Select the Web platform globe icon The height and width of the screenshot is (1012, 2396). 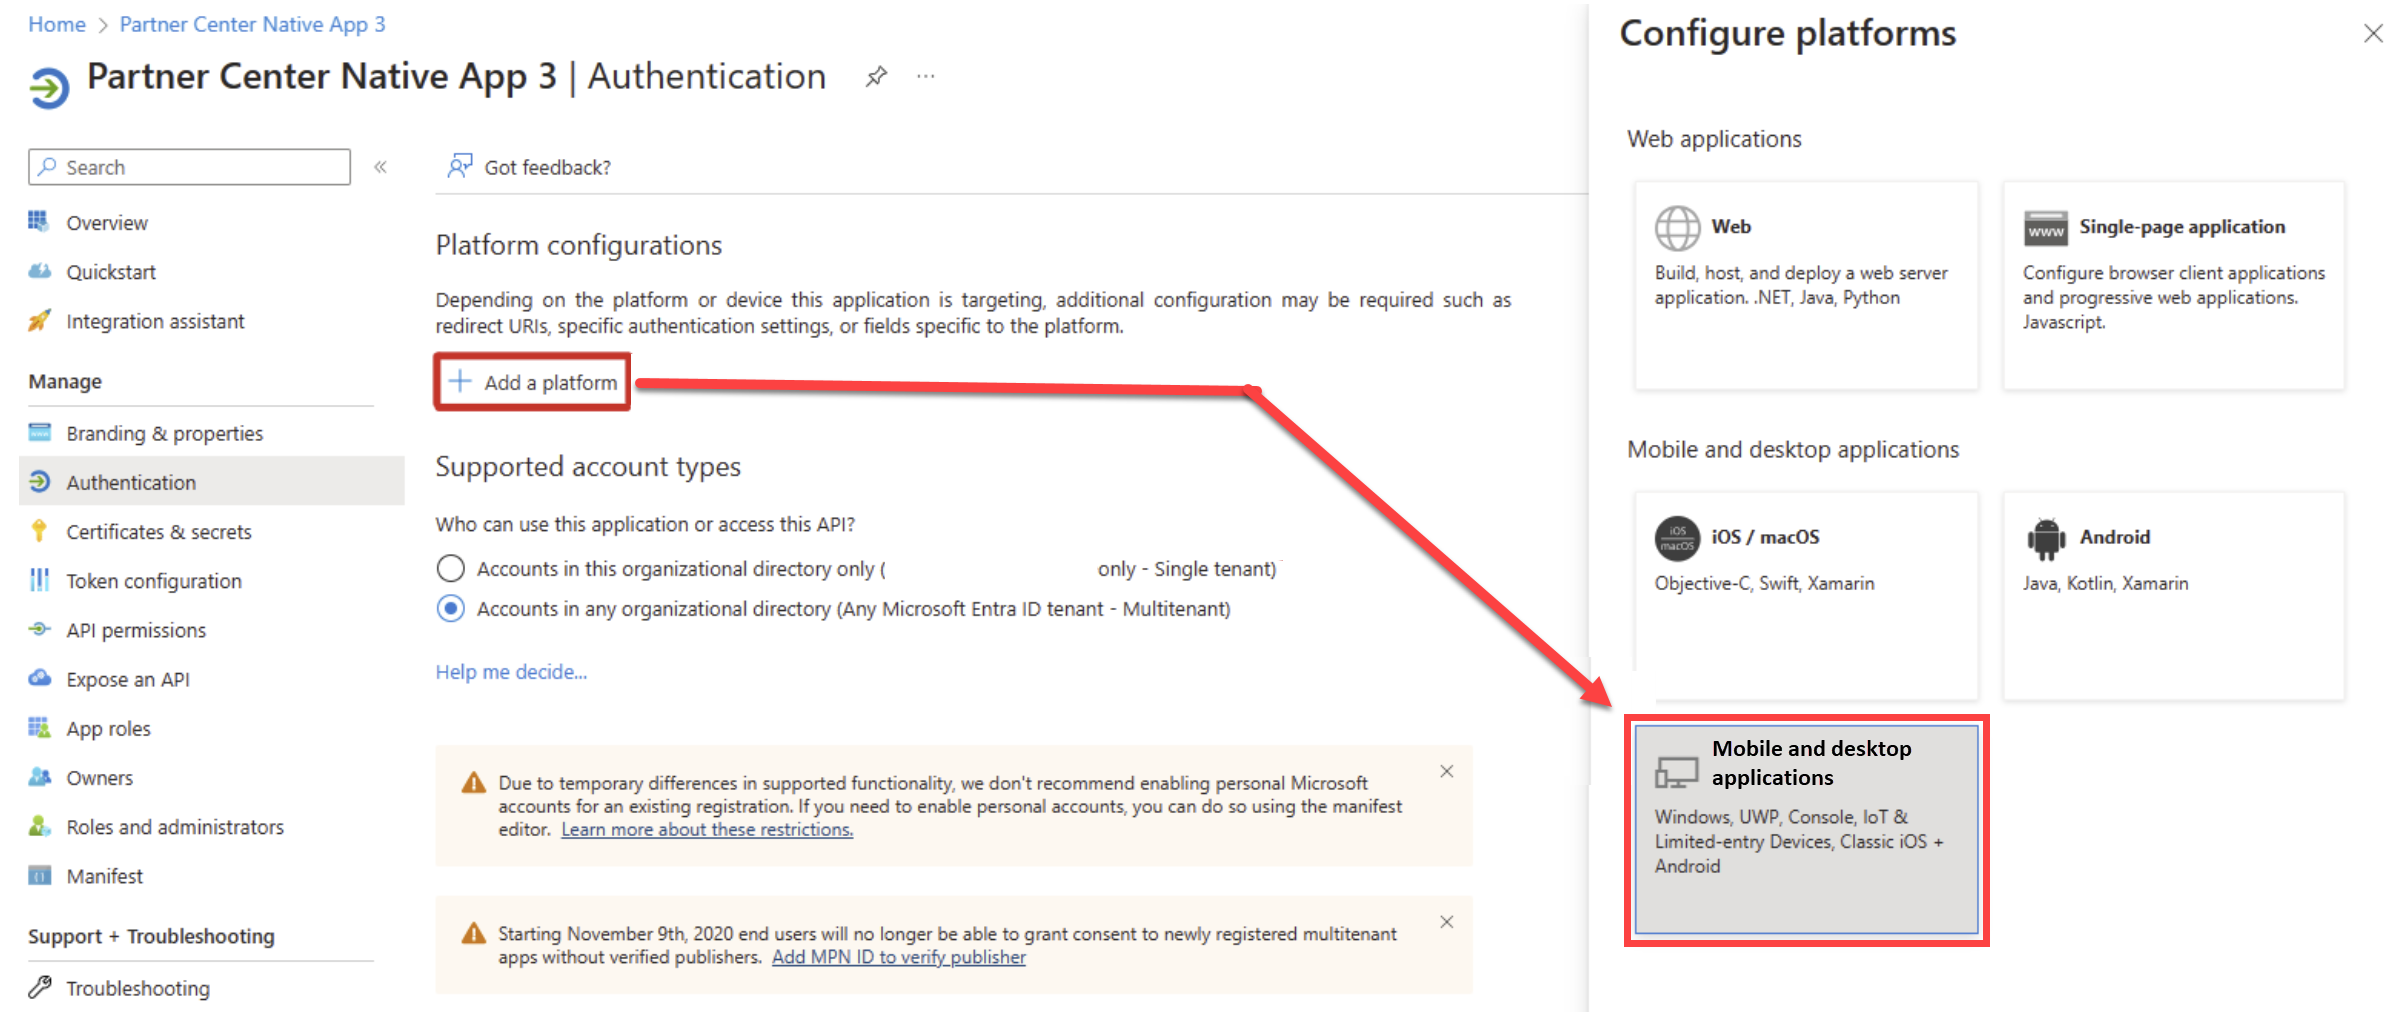click(1677, 228)
